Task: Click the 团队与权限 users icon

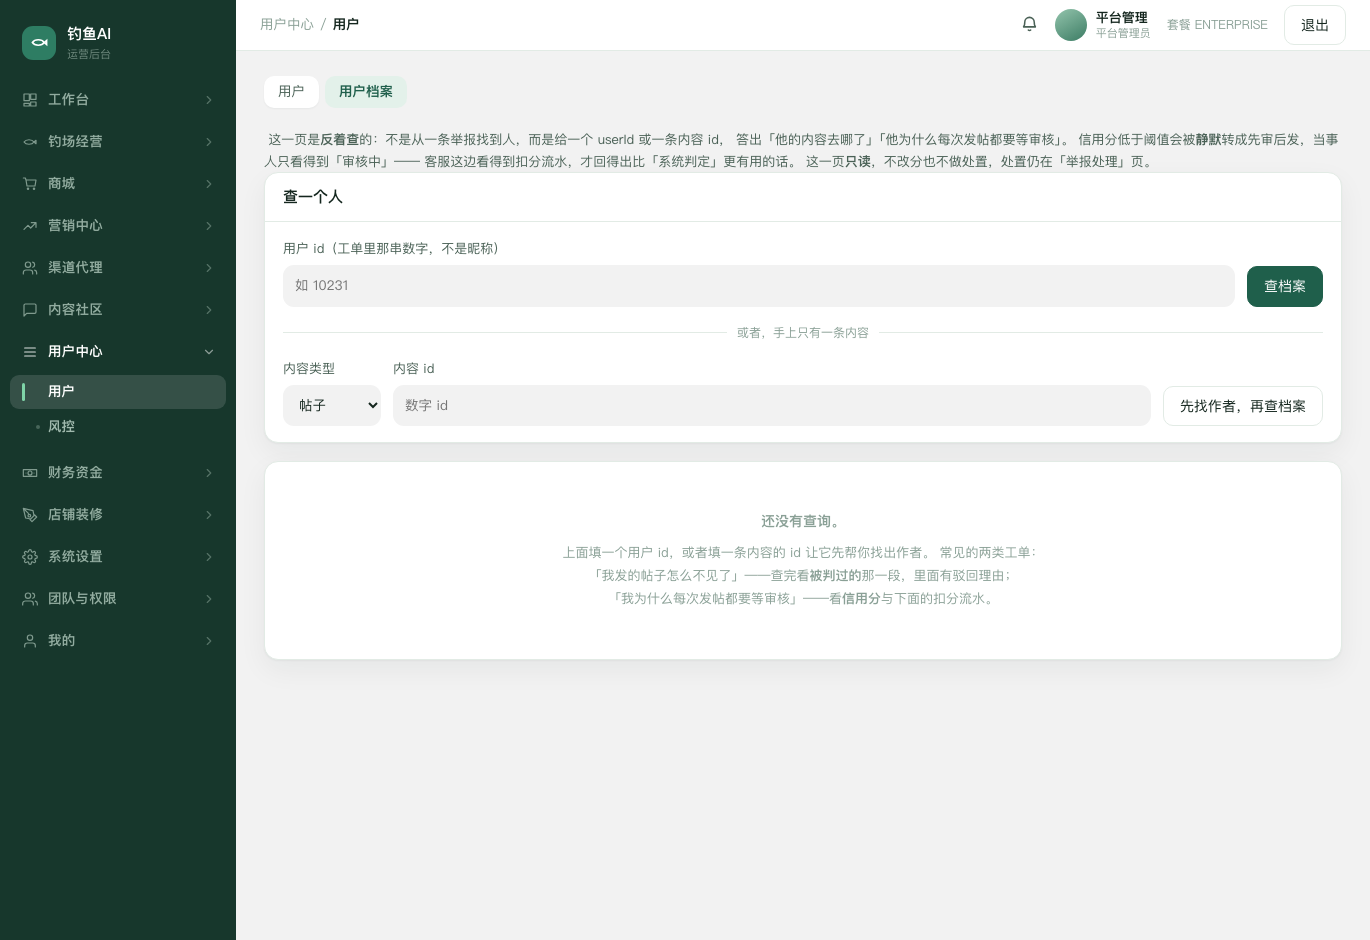Action: (30, 599)
